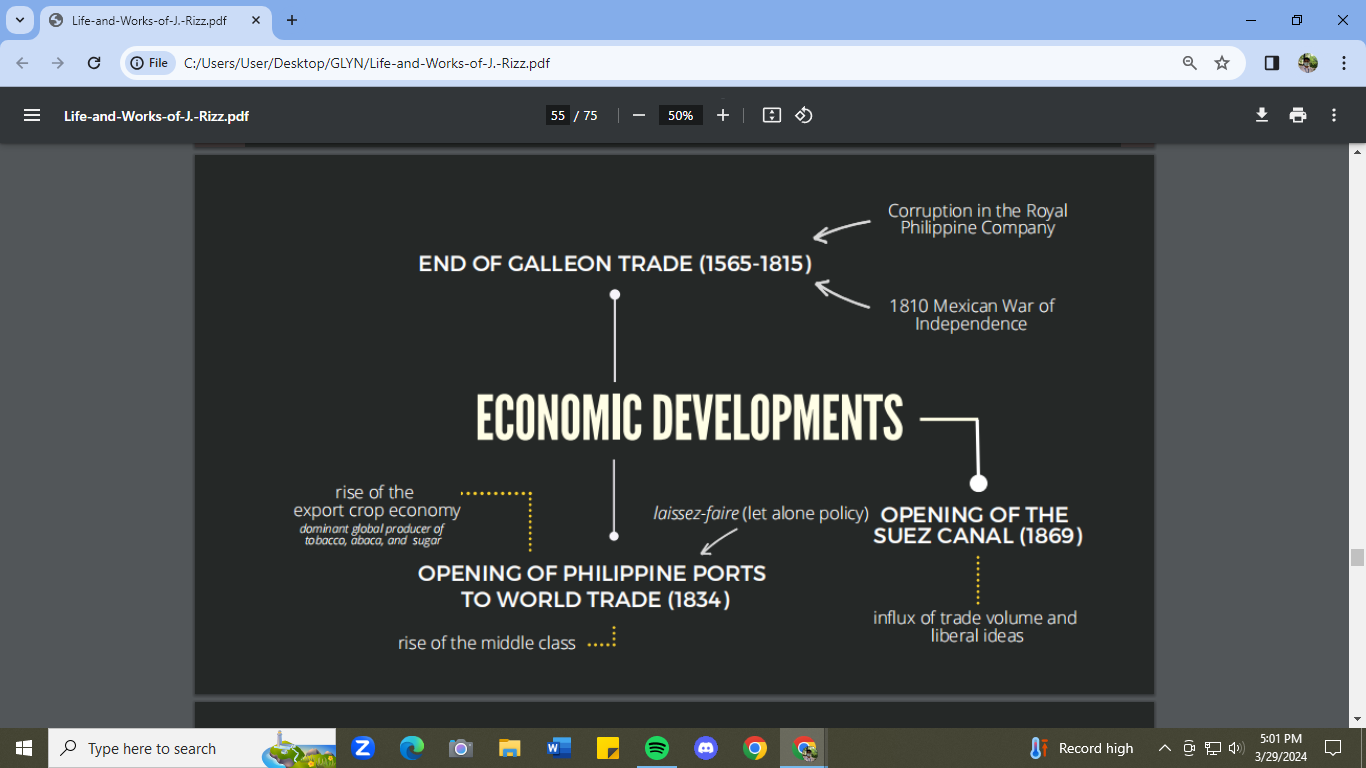Reload the current page
This screenshot has height=768, width=1366.
pos(94,63)
